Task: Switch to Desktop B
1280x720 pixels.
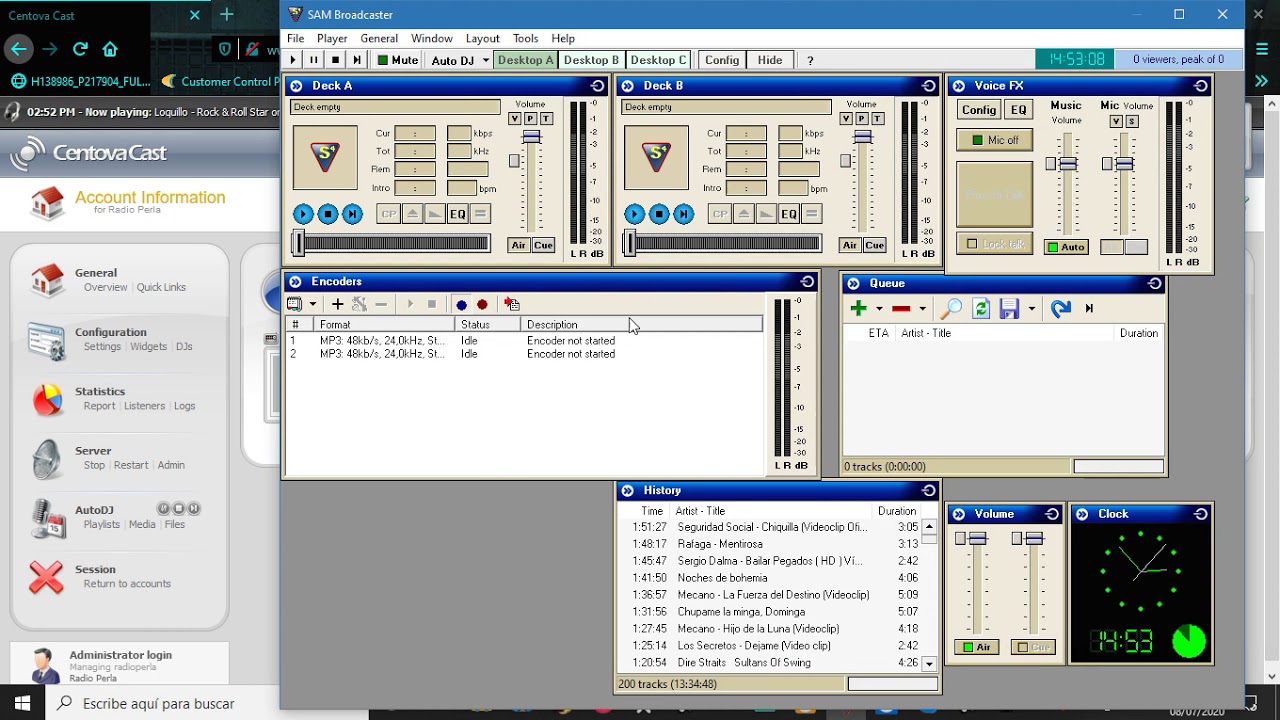Action: [x=591, y=60]
